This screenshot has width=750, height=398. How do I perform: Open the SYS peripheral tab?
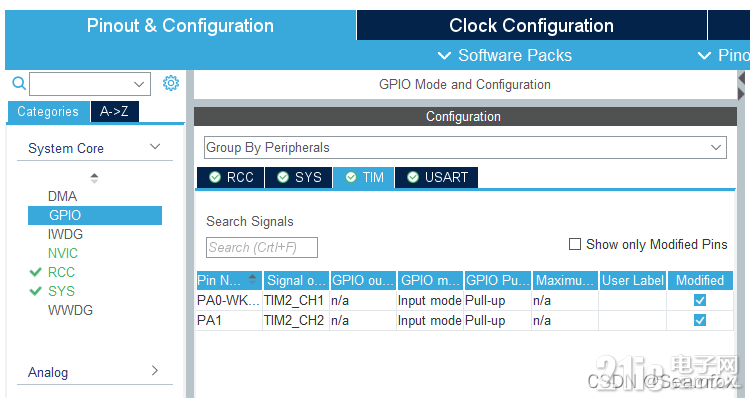[298, 177]
